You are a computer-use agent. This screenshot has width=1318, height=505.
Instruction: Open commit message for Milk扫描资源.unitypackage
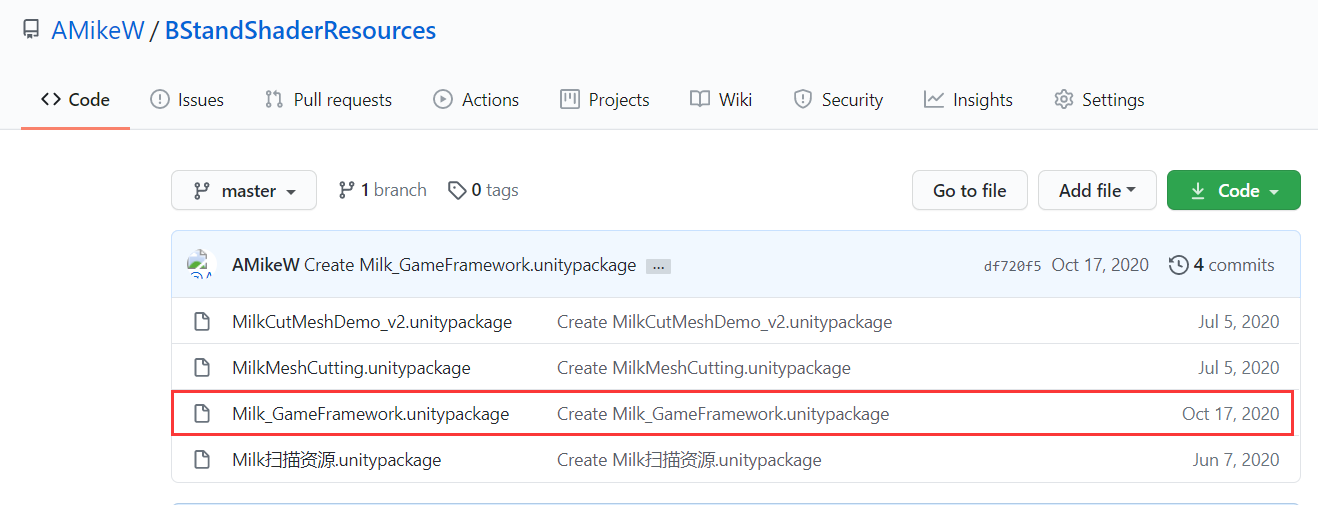[x=689, y=460]
